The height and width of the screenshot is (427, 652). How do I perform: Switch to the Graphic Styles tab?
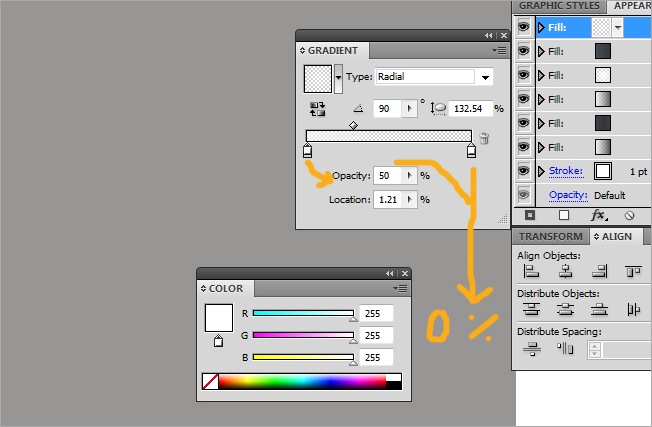(x=559, y=6)
